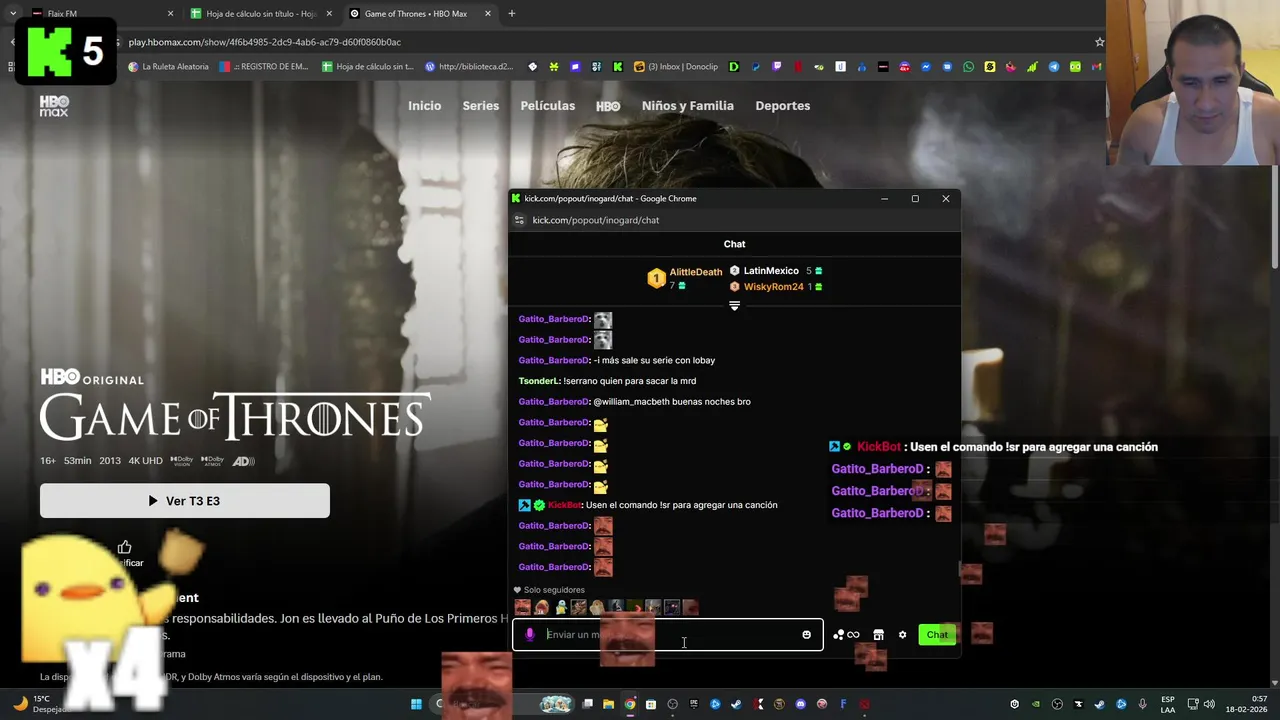The image size is (1280, 720).
Task: Click the ESP LAA language indicator
Action: point(1168,704)
